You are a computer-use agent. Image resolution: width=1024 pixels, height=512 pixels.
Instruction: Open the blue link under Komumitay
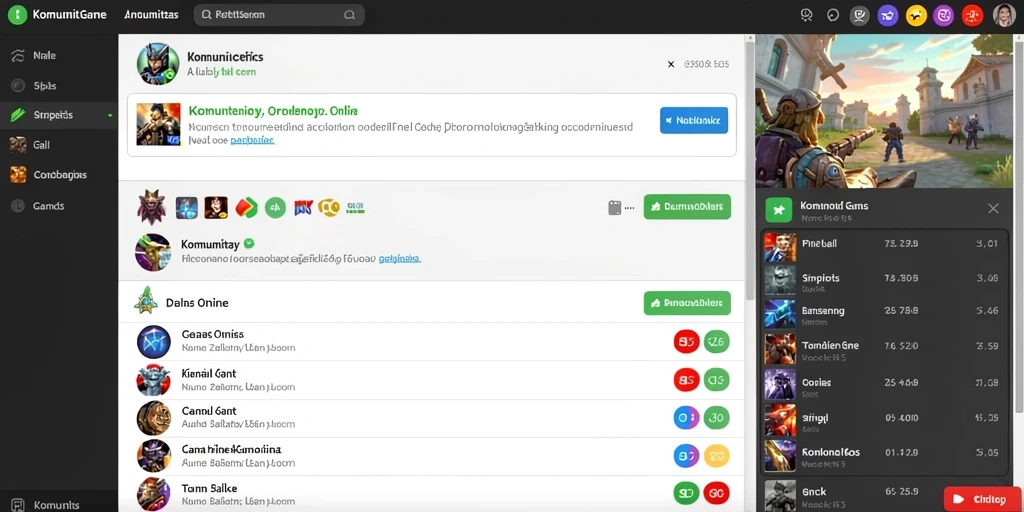(x=400, y=259)
